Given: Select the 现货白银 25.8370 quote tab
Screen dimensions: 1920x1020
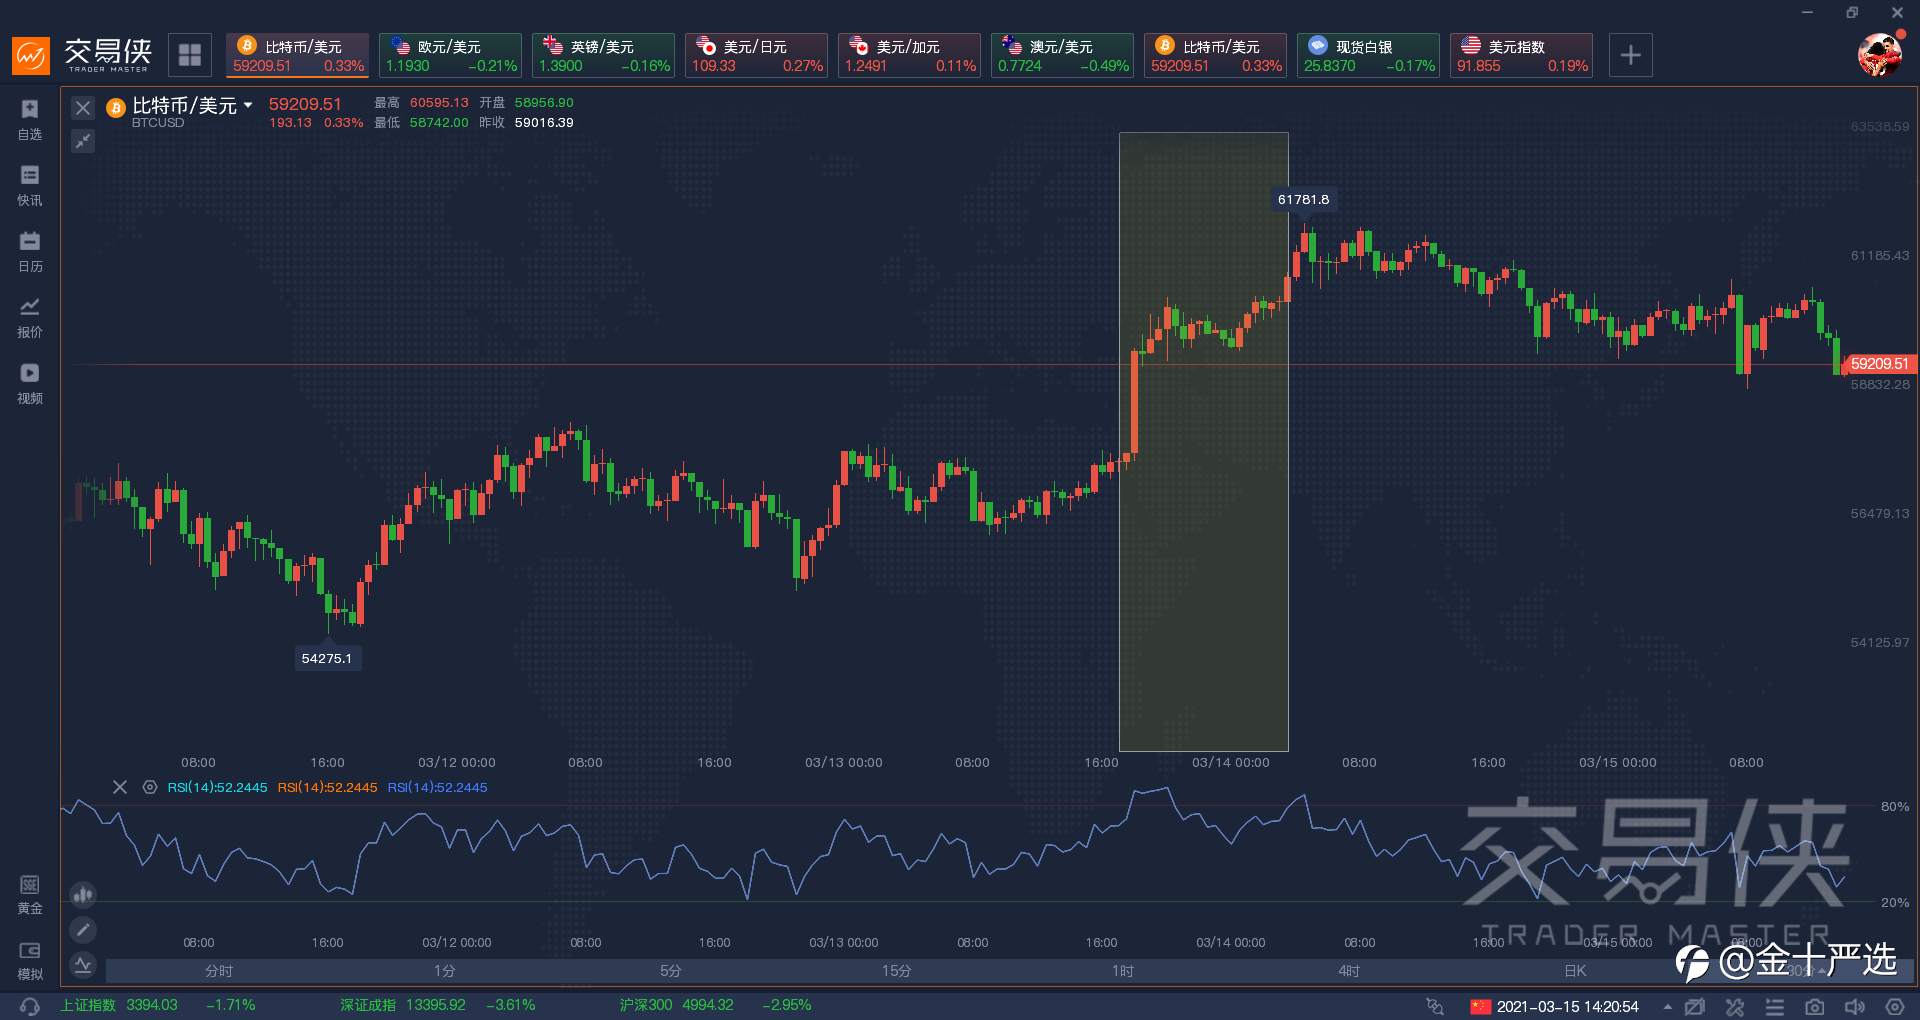Looking at the screenshot, I should coord(1368,55).
